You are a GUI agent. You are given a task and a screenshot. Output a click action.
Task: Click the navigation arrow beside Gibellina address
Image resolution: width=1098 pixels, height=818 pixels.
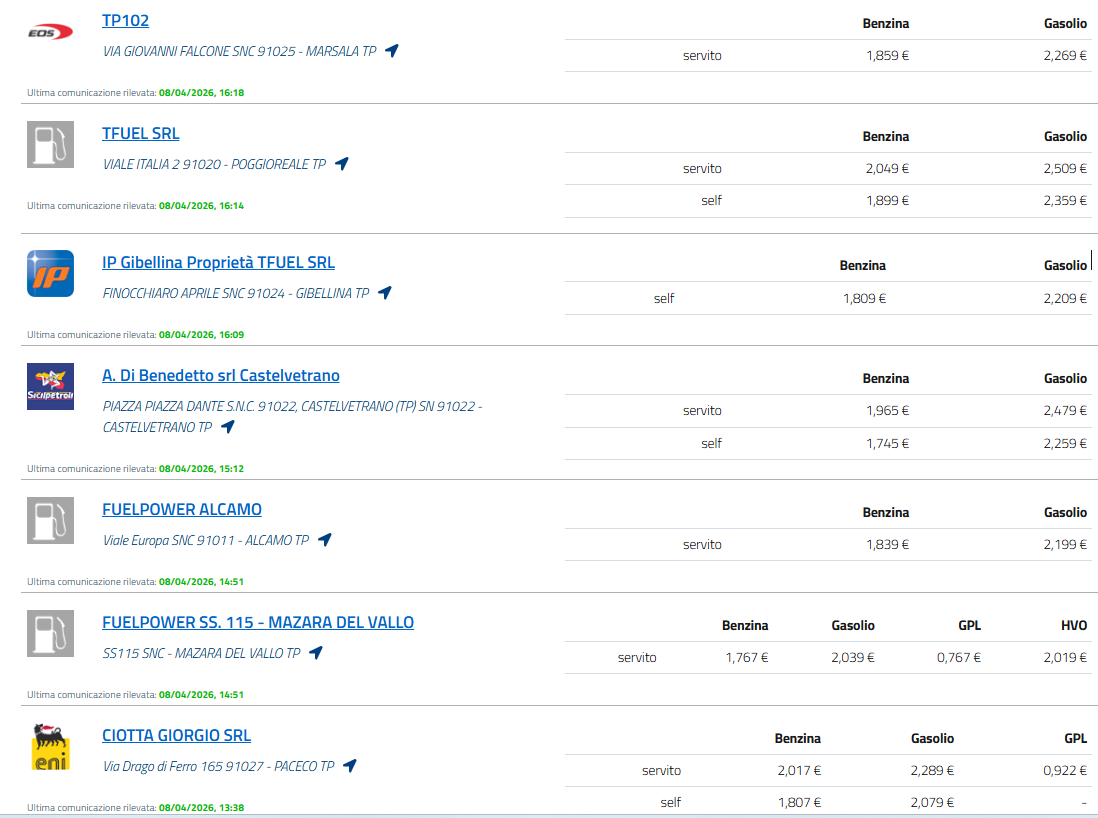pos(385,293)
